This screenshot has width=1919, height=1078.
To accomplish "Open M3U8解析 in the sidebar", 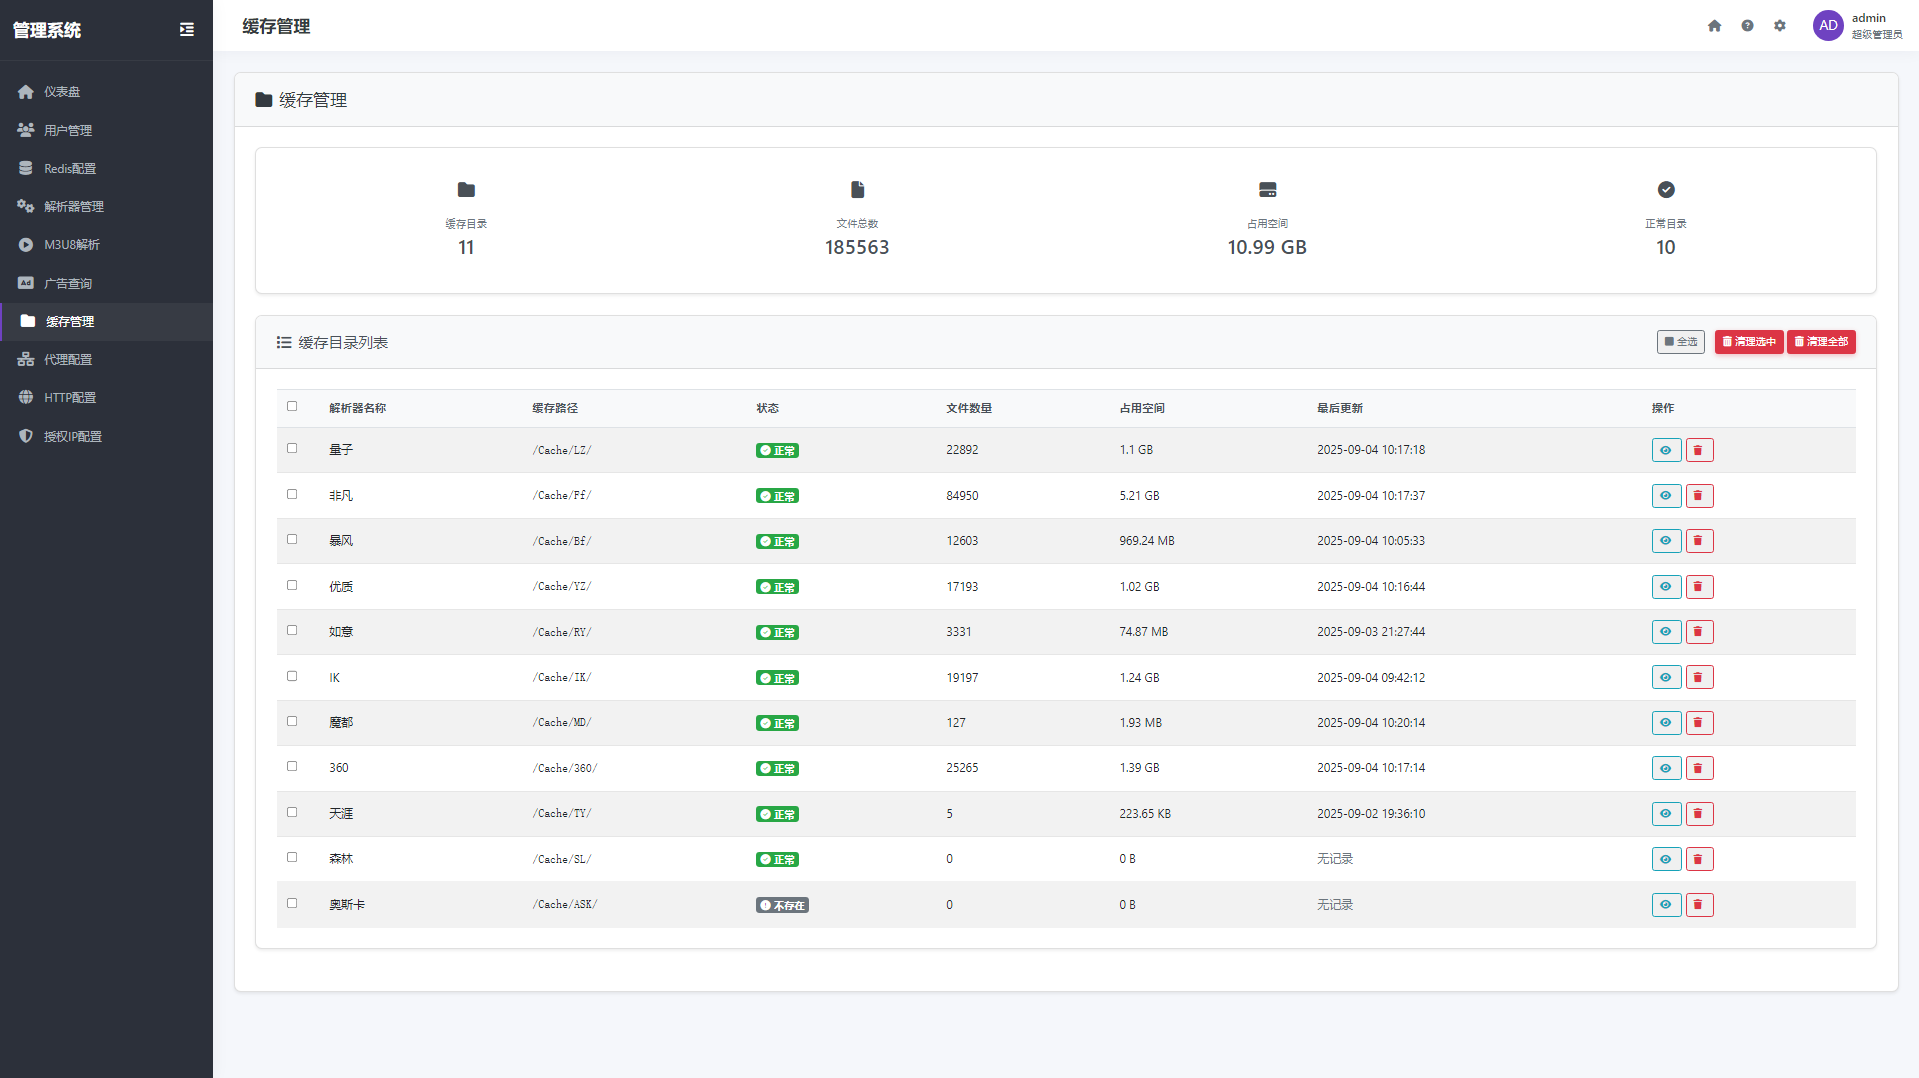I will click(106, 245).
